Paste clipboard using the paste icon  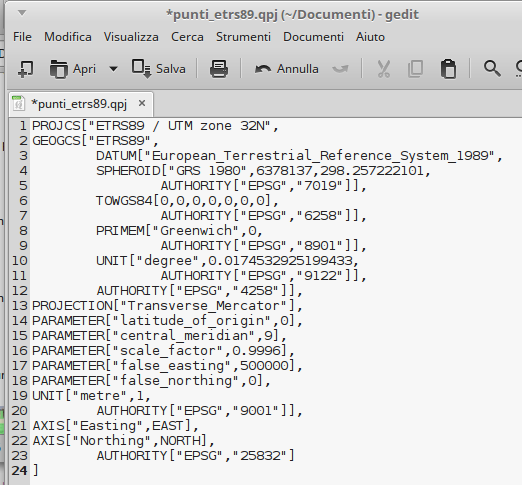tap(448, 69)
